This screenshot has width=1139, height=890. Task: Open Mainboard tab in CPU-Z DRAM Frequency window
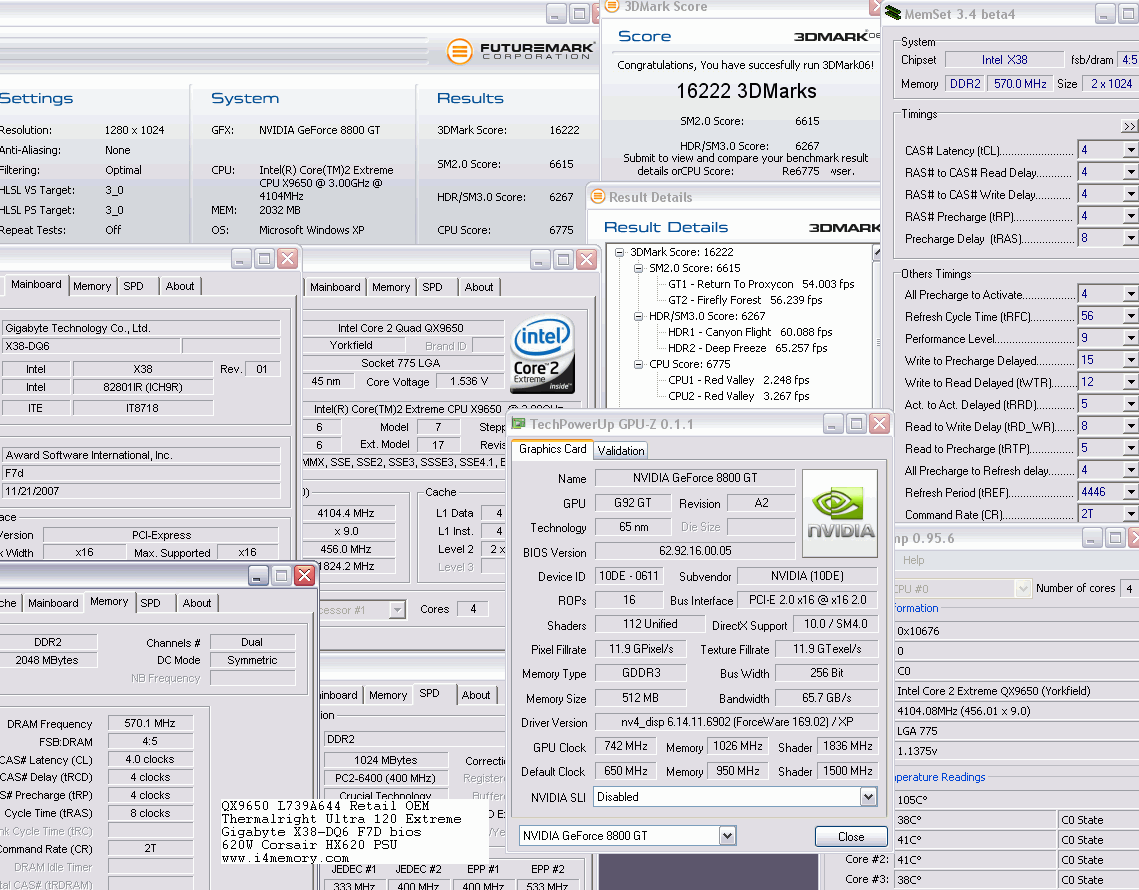[x=53, y=603]
